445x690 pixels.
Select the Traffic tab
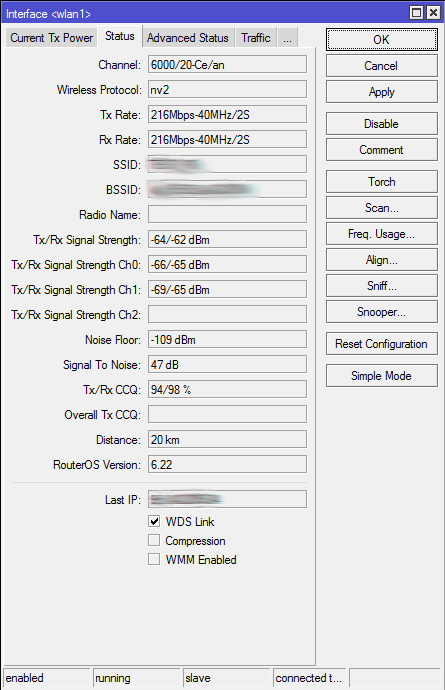click(256, 38)
